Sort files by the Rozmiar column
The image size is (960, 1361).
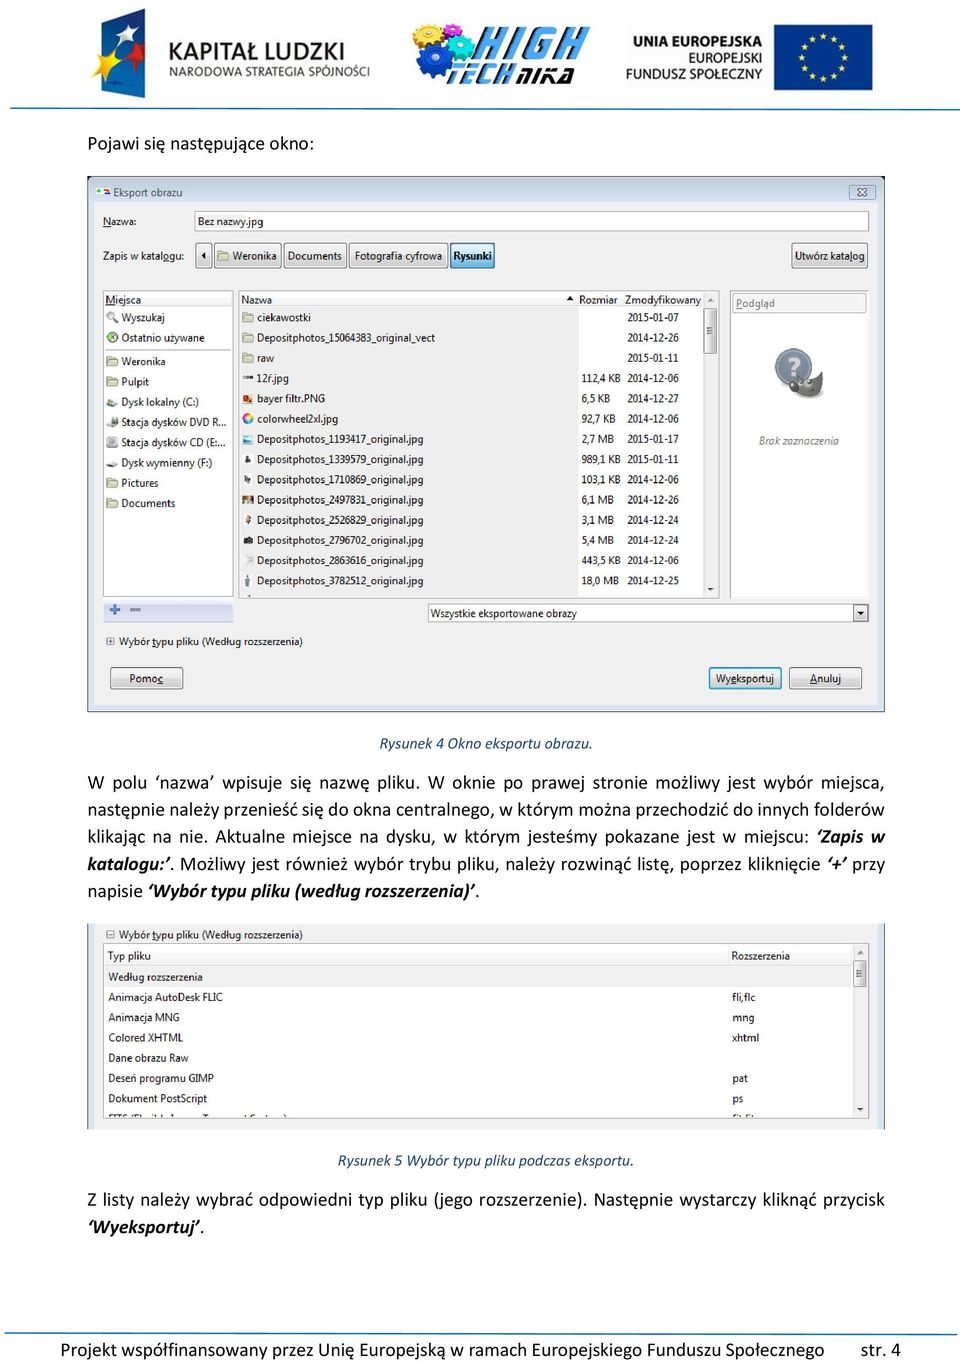[598, 299]
